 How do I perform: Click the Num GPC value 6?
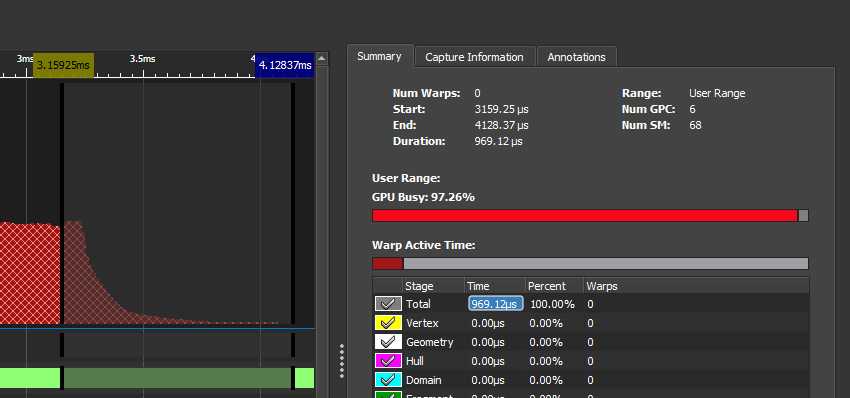coord(692,110)
